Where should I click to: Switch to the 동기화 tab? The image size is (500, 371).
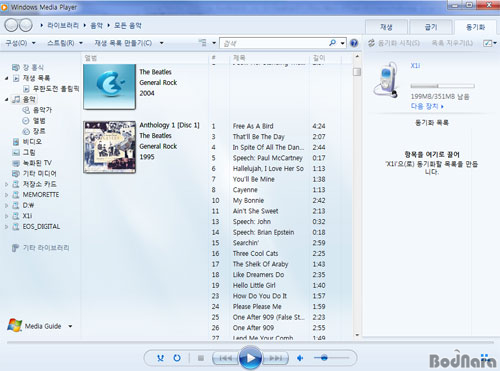point(476,27)
